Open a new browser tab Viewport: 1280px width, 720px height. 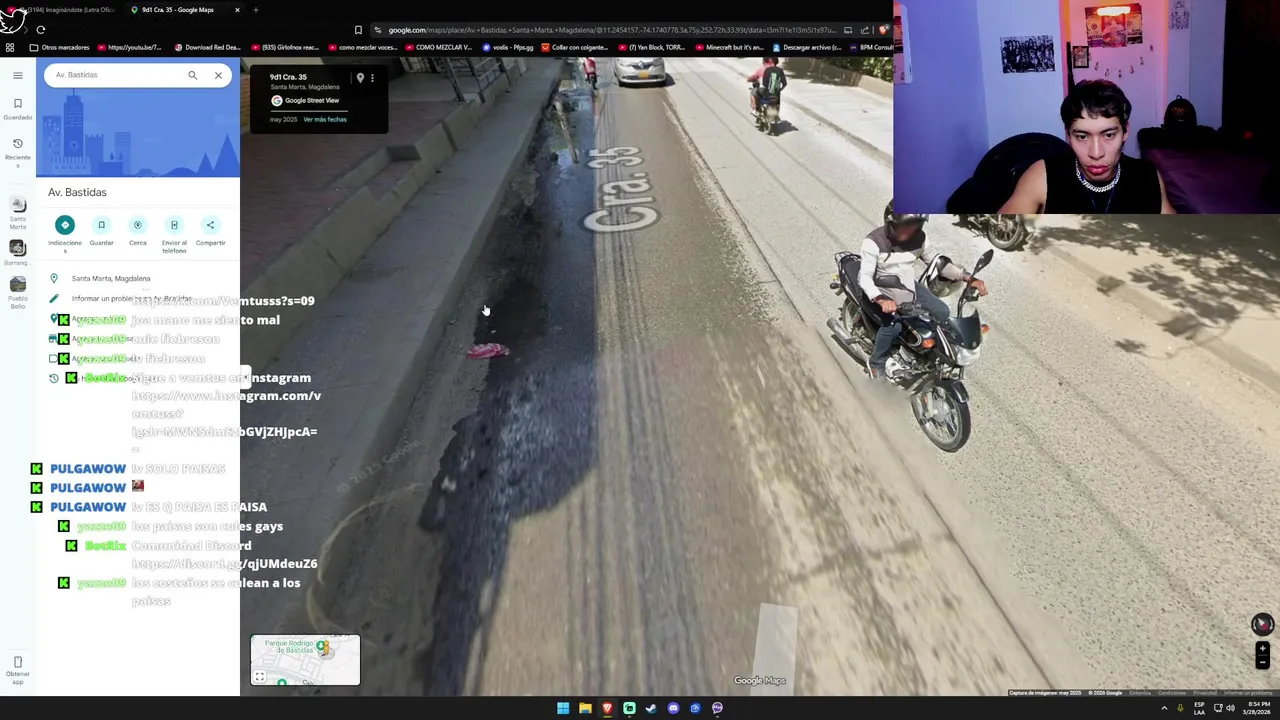[x=256, y=10]
